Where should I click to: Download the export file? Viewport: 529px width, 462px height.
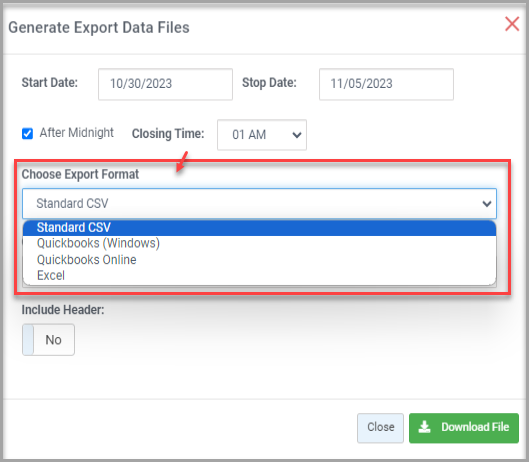point(464,428)
